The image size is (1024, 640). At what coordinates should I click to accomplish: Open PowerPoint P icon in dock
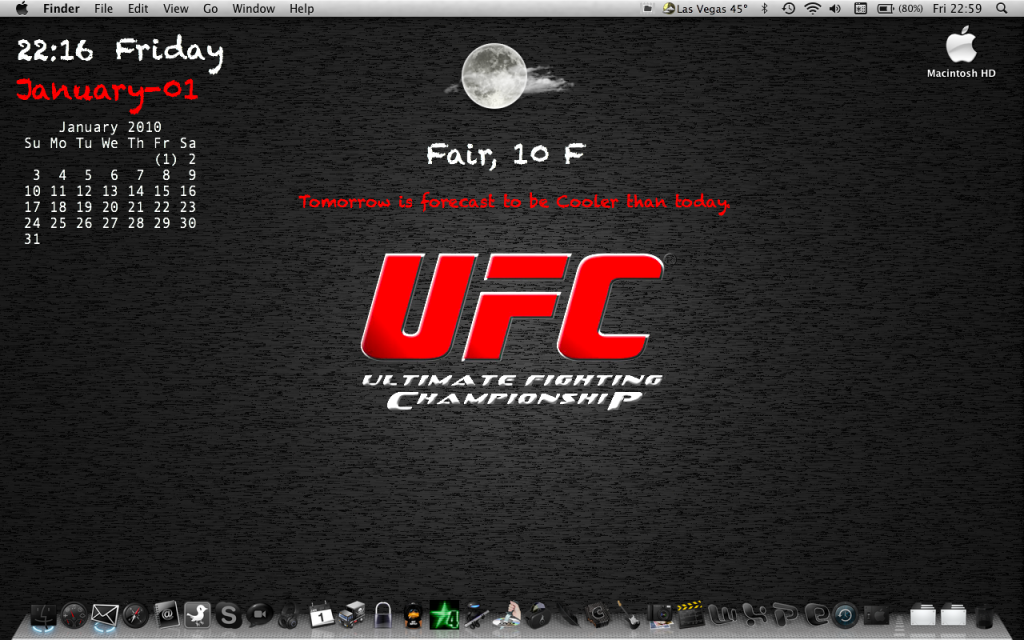coord(784,615)
